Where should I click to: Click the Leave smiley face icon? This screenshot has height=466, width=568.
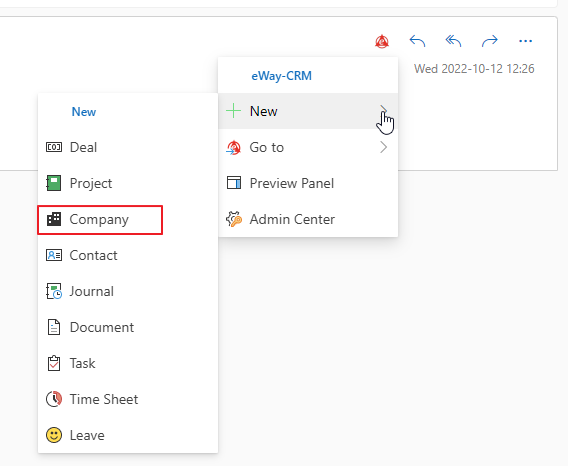pyautogui.click(x=54, y=435)
